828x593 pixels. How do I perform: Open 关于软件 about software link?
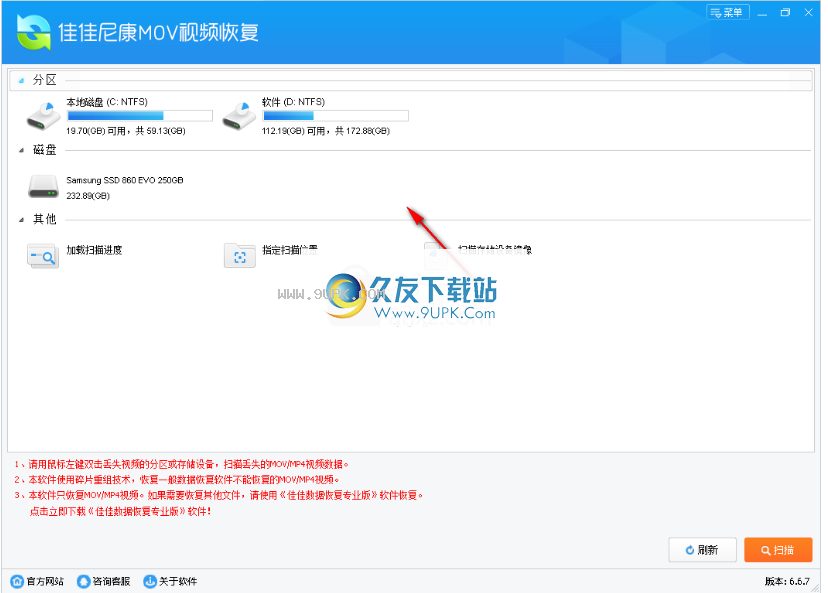tap(170, 581)
